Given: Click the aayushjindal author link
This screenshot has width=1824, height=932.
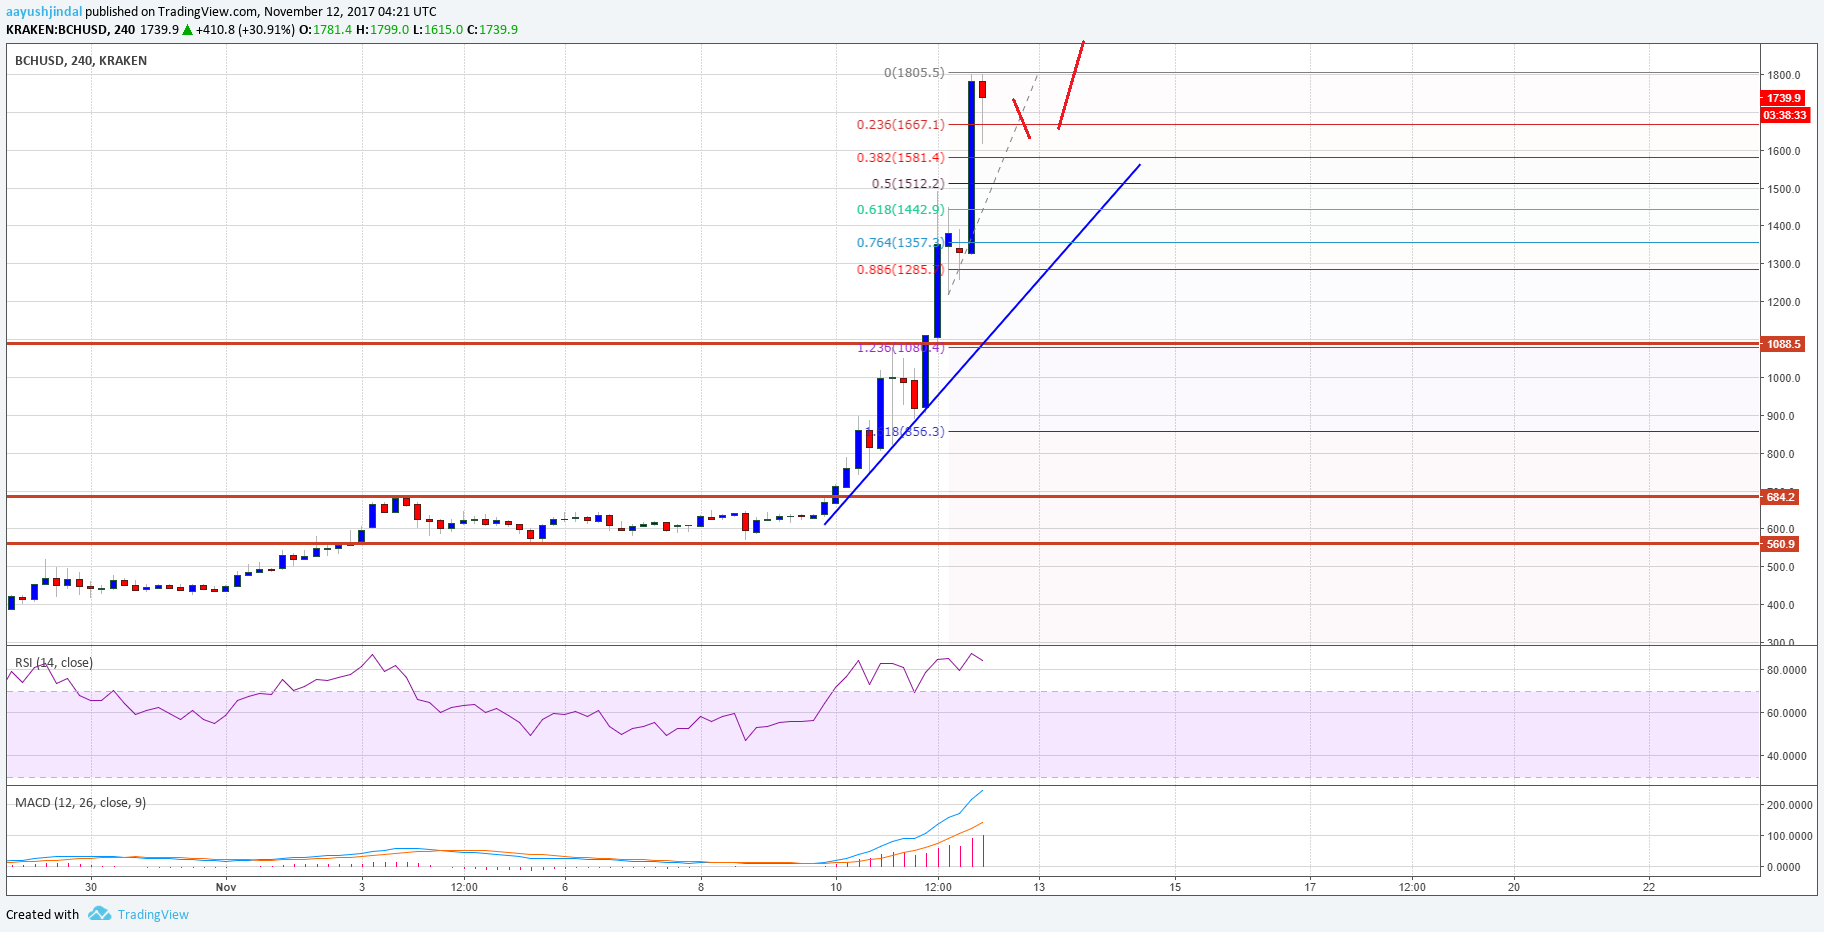Looking at the screenshot, I should click(44, 12).
